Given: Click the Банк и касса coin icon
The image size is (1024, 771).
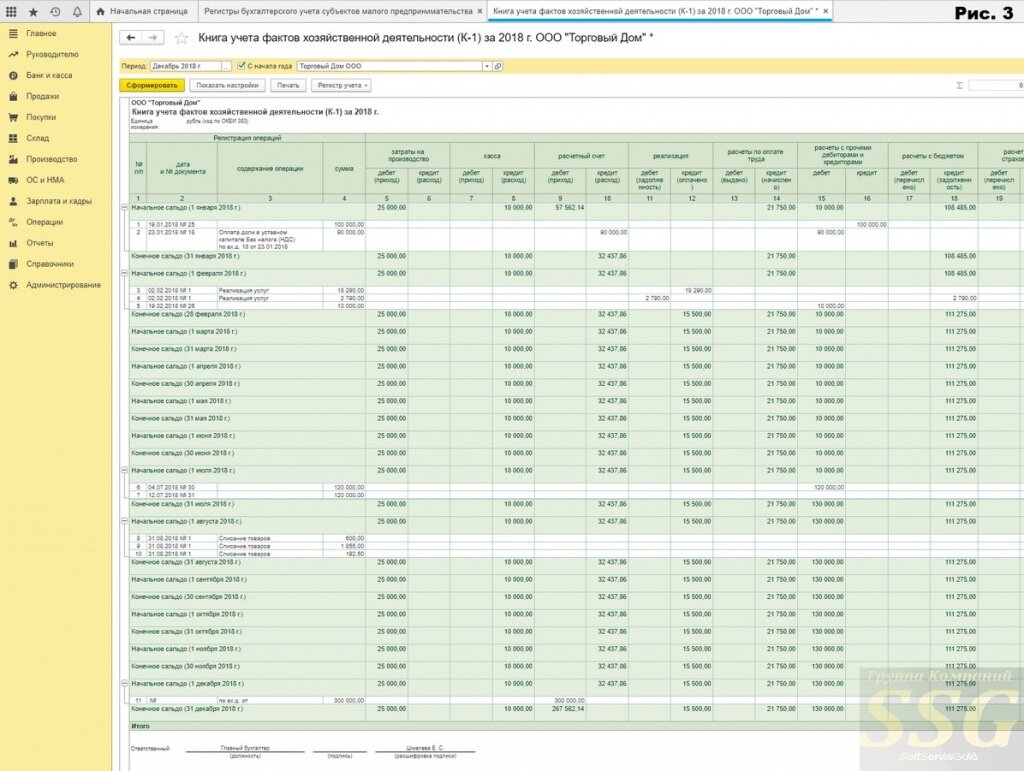Looking at the screenshot, I should 13,75.
